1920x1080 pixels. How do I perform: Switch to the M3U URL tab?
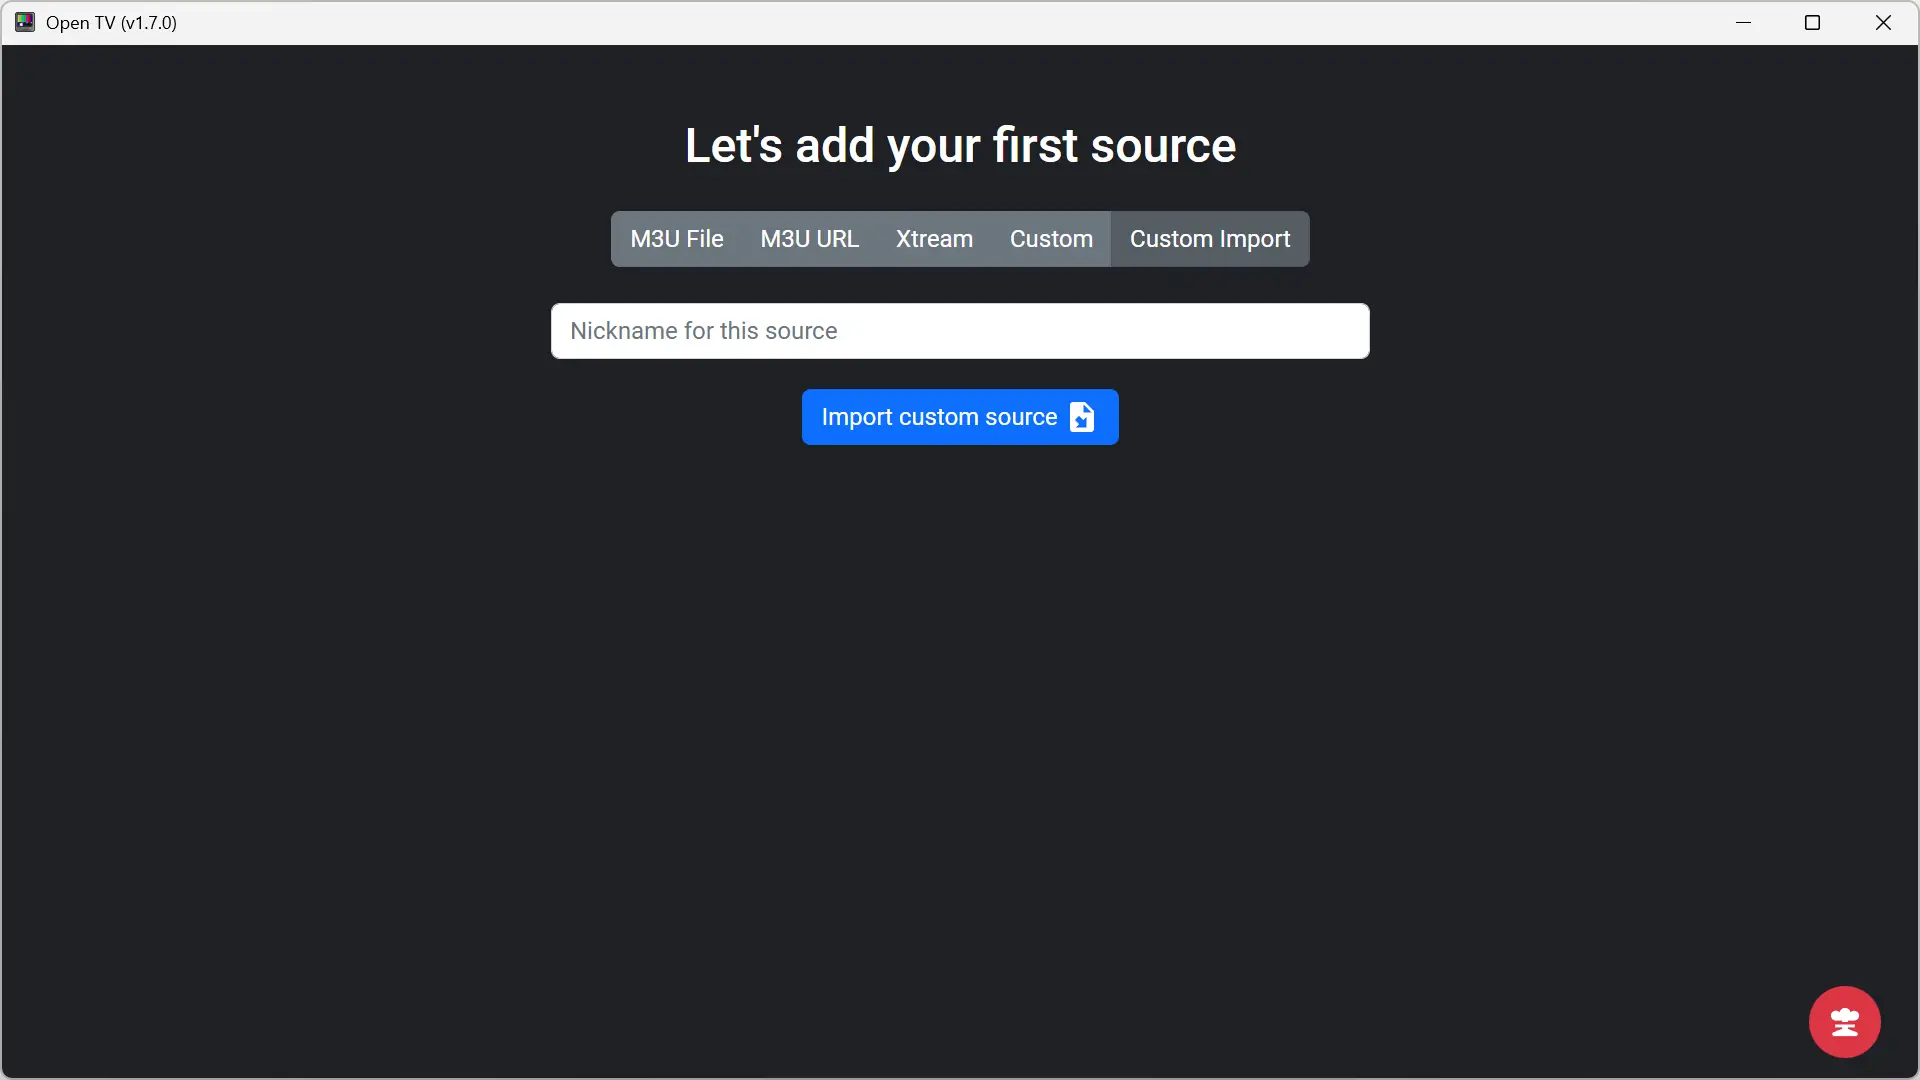pyautogui.click(x=809, y=239)
